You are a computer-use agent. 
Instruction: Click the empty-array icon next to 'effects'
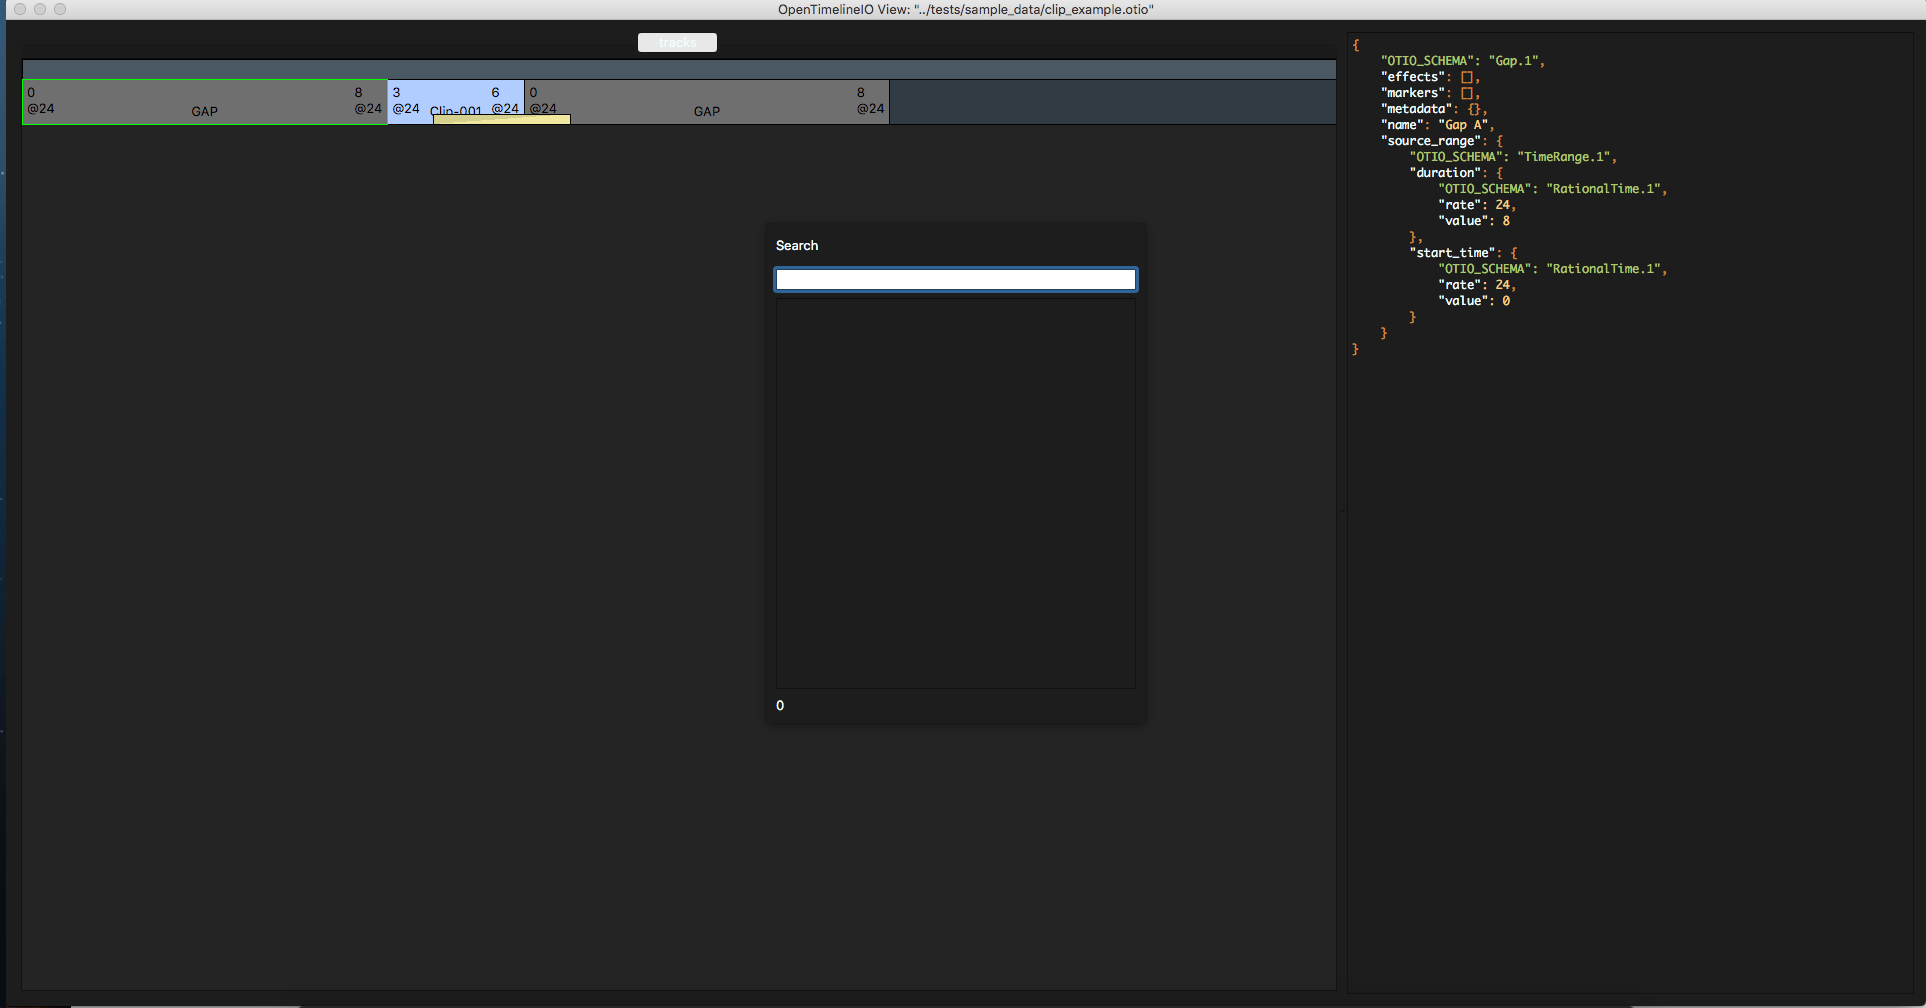[x=1467, y=76]
